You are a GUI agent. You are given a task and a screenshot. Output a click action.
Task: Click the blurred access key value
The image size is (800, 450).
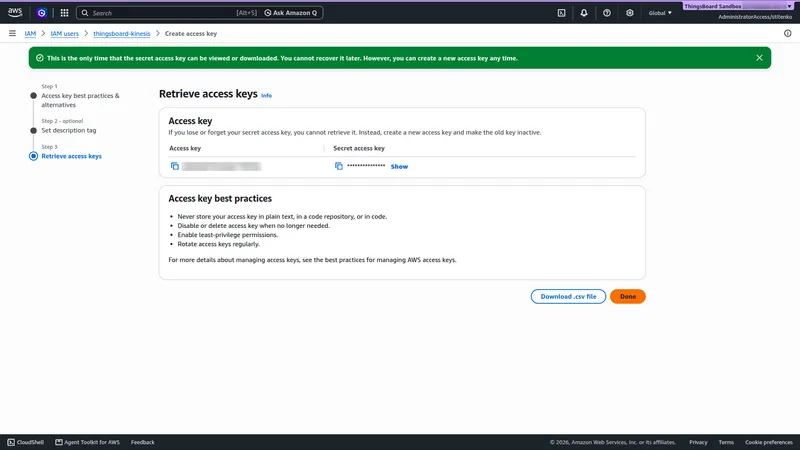coord(221,166)
